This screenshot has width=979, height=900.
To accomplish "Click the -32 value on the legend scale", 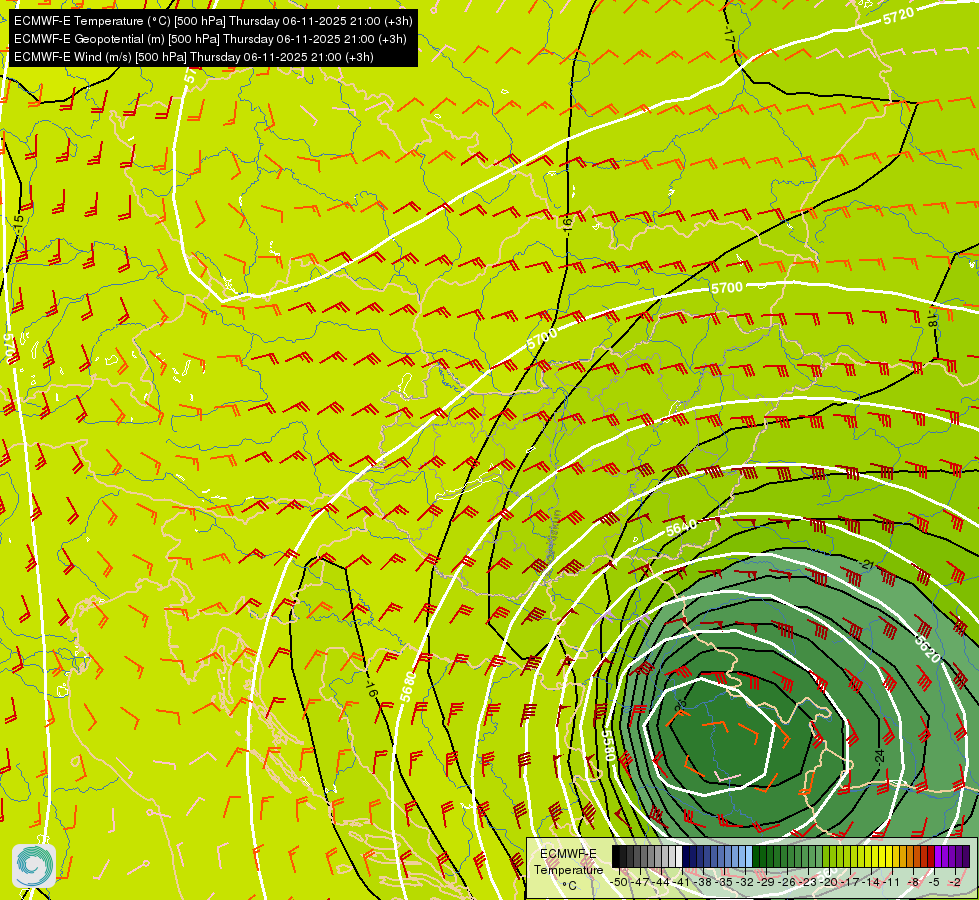I will click(745, 882).
